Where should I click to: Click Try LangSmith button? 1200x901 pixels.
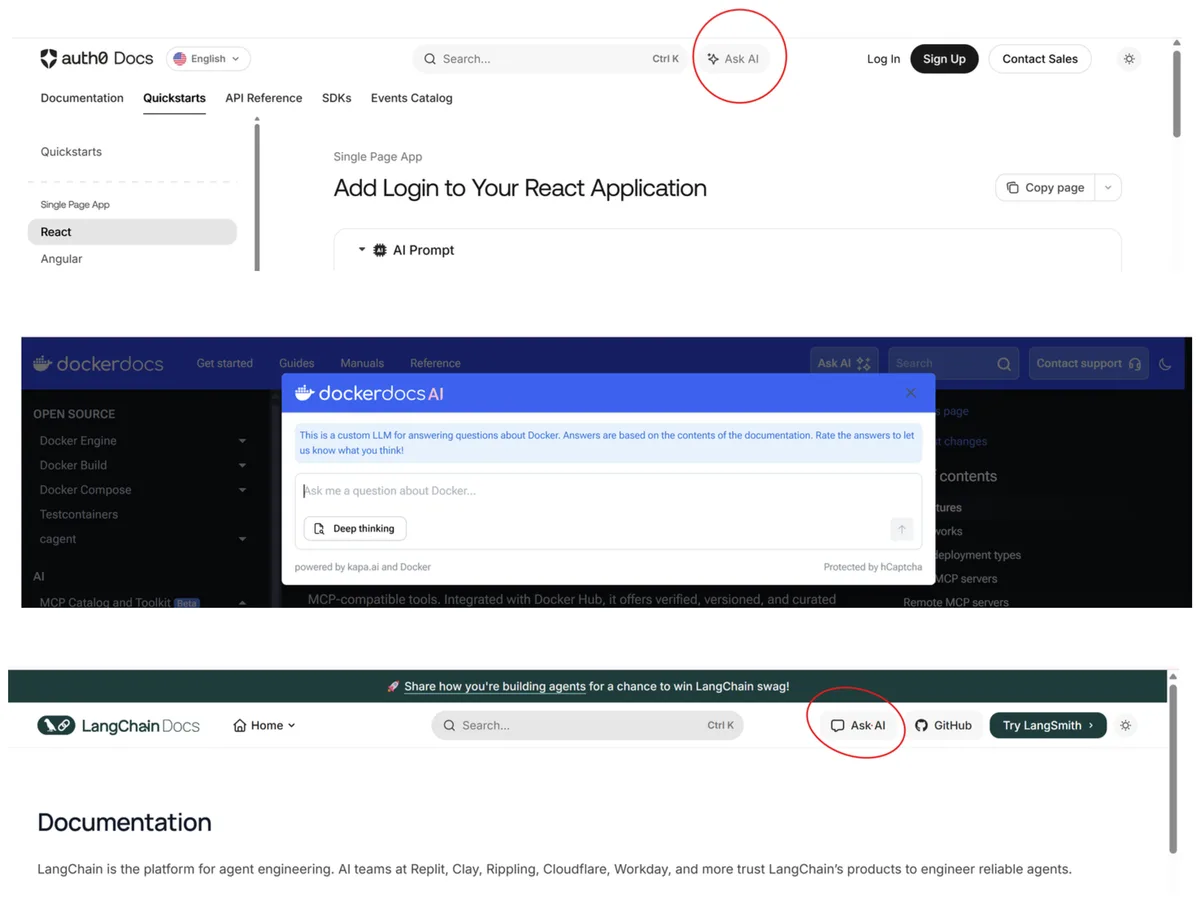[1048, 726]
